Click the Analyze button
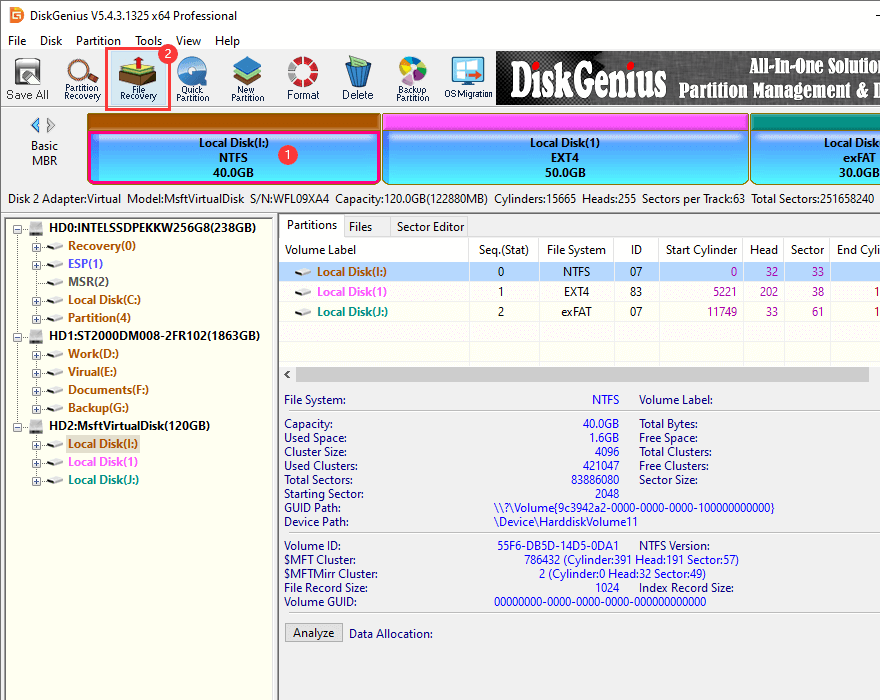 tap(314, 633)
